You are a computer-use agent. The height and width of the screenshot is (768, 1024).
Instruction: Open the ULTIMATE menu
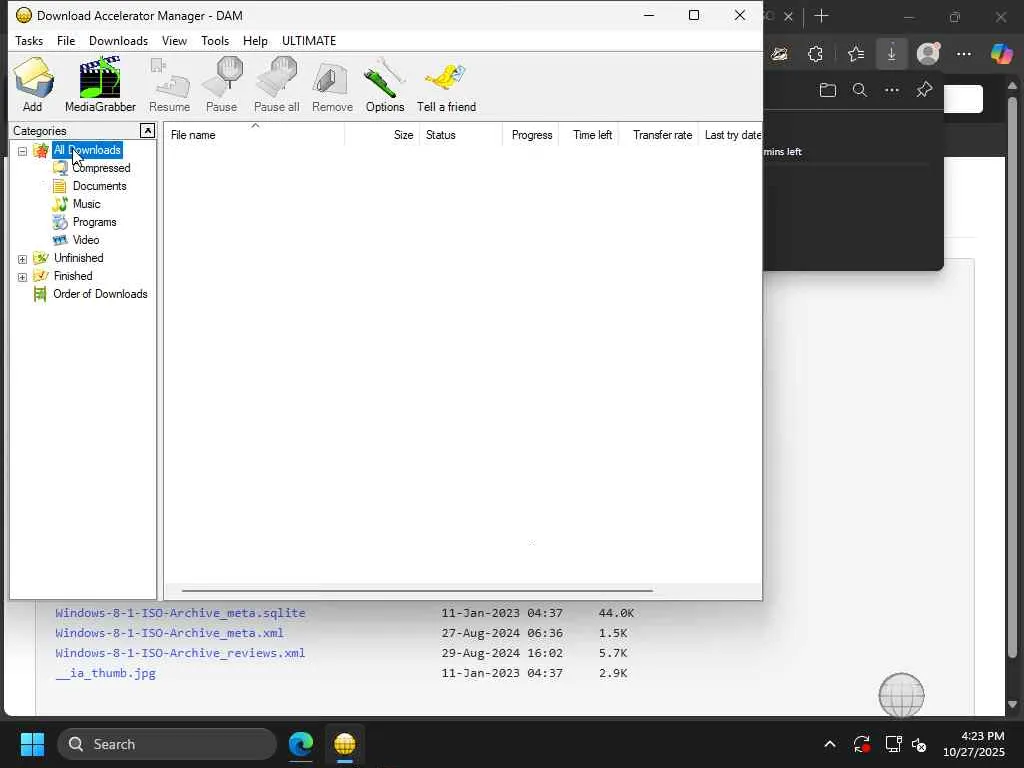(309, 40)
